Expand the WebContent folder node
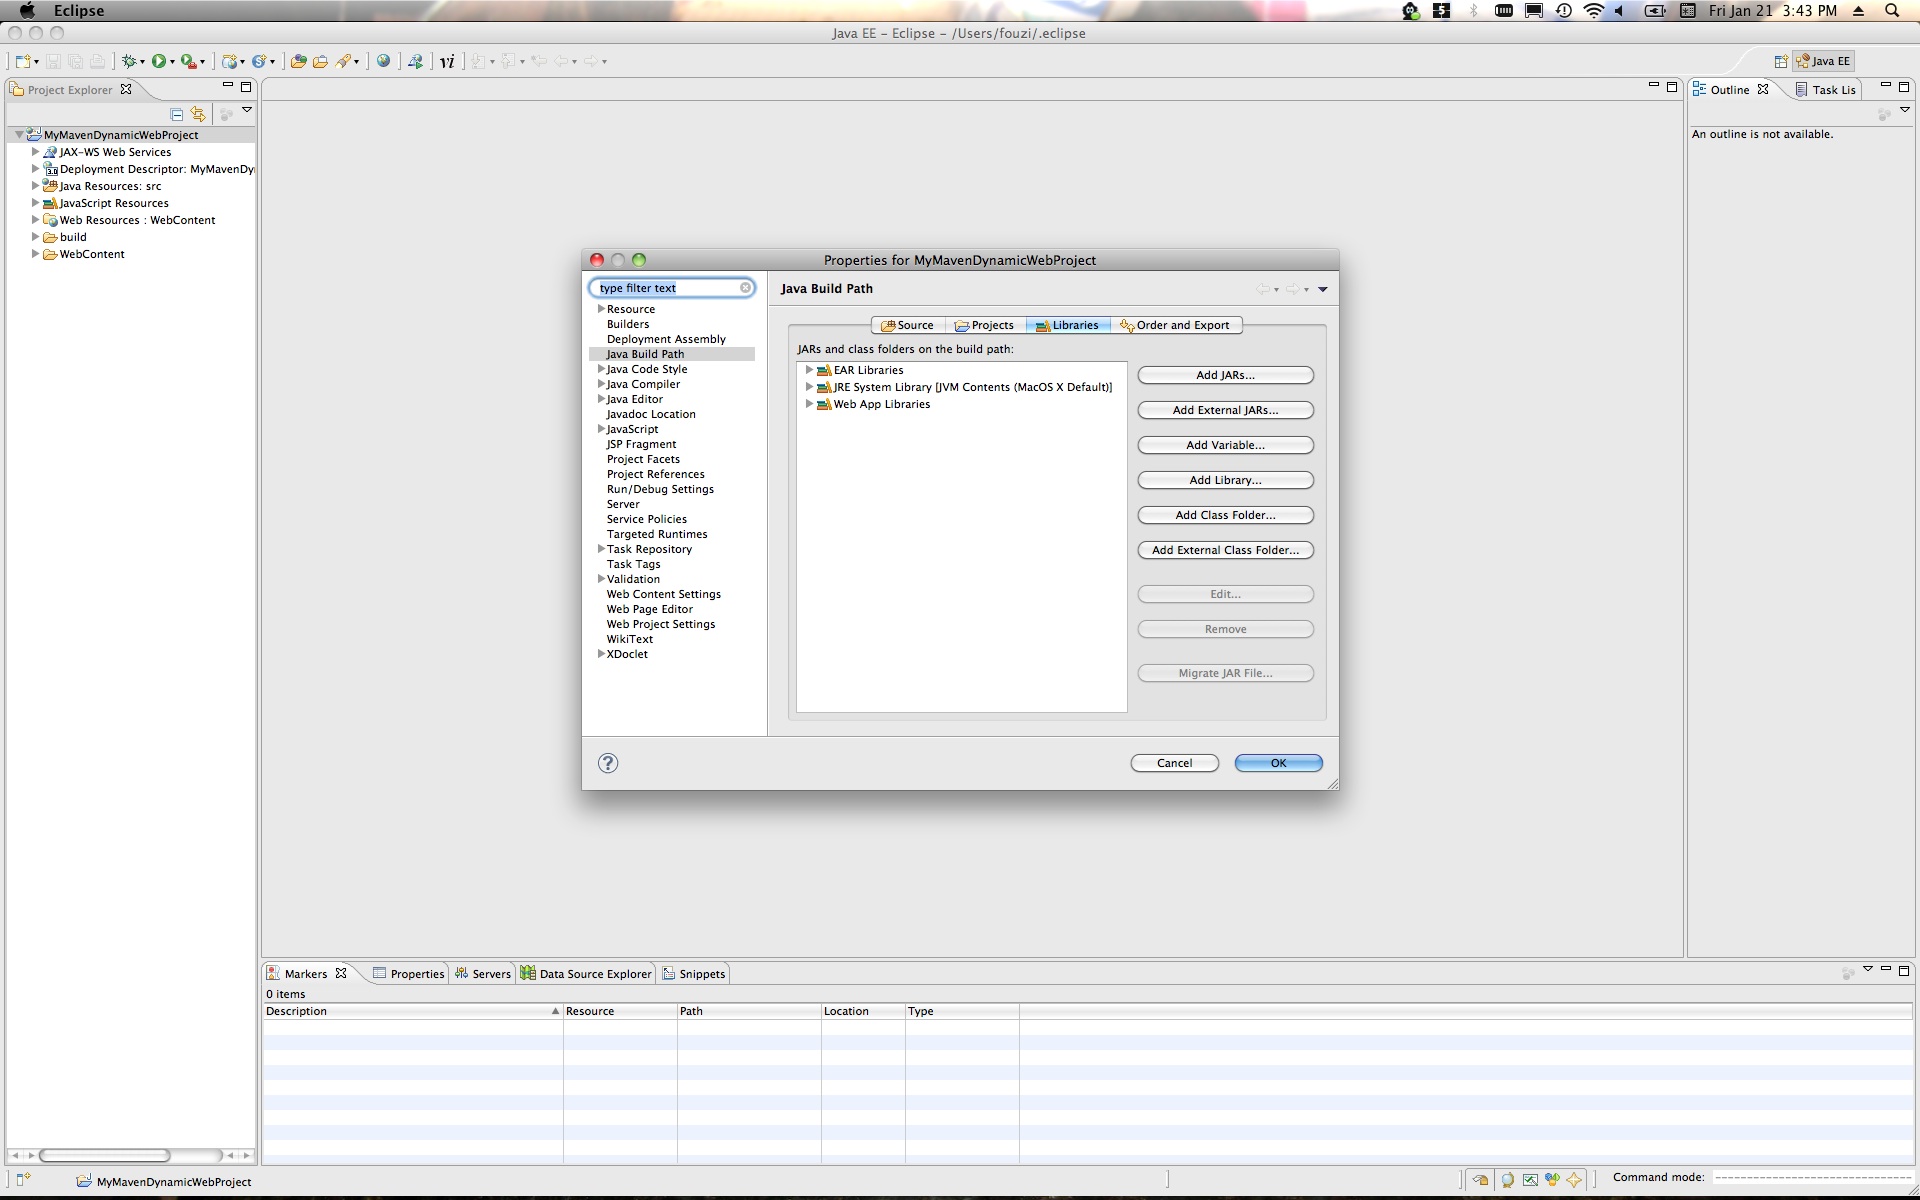Screen dimensions: 1920x1200 click(x=35, y=254)
